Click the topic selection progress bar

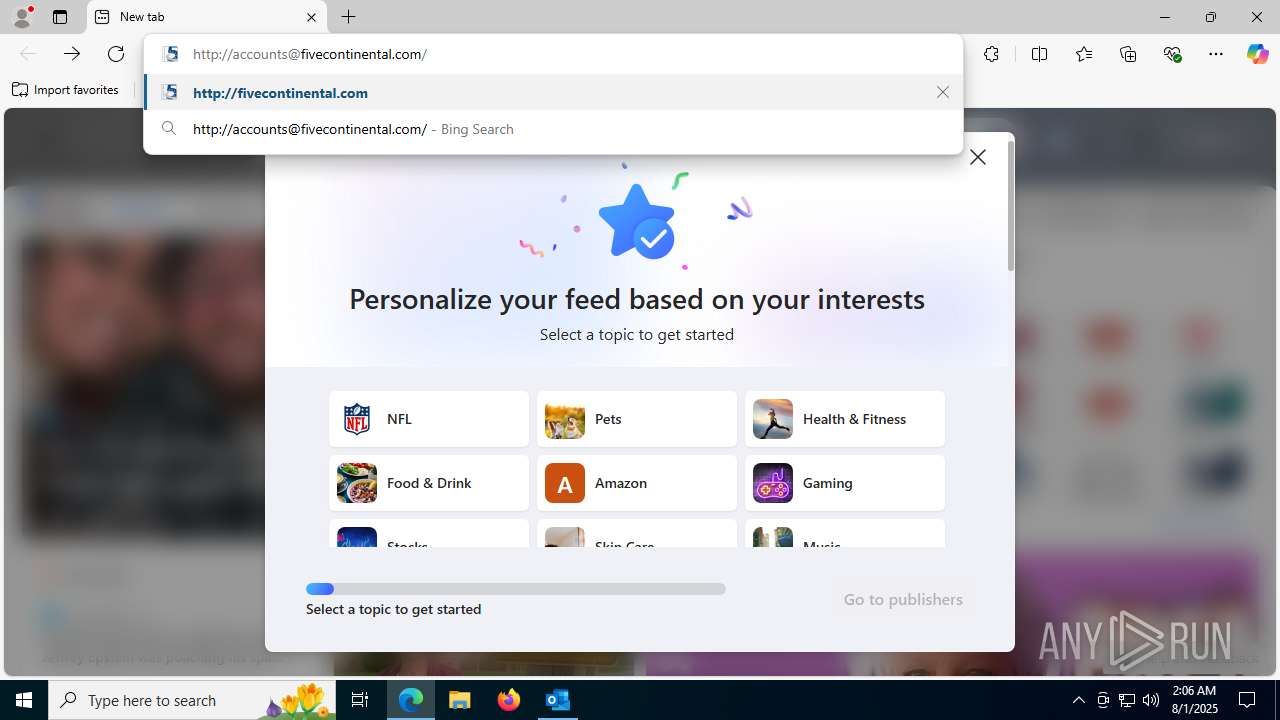click(x=516, y=589)
